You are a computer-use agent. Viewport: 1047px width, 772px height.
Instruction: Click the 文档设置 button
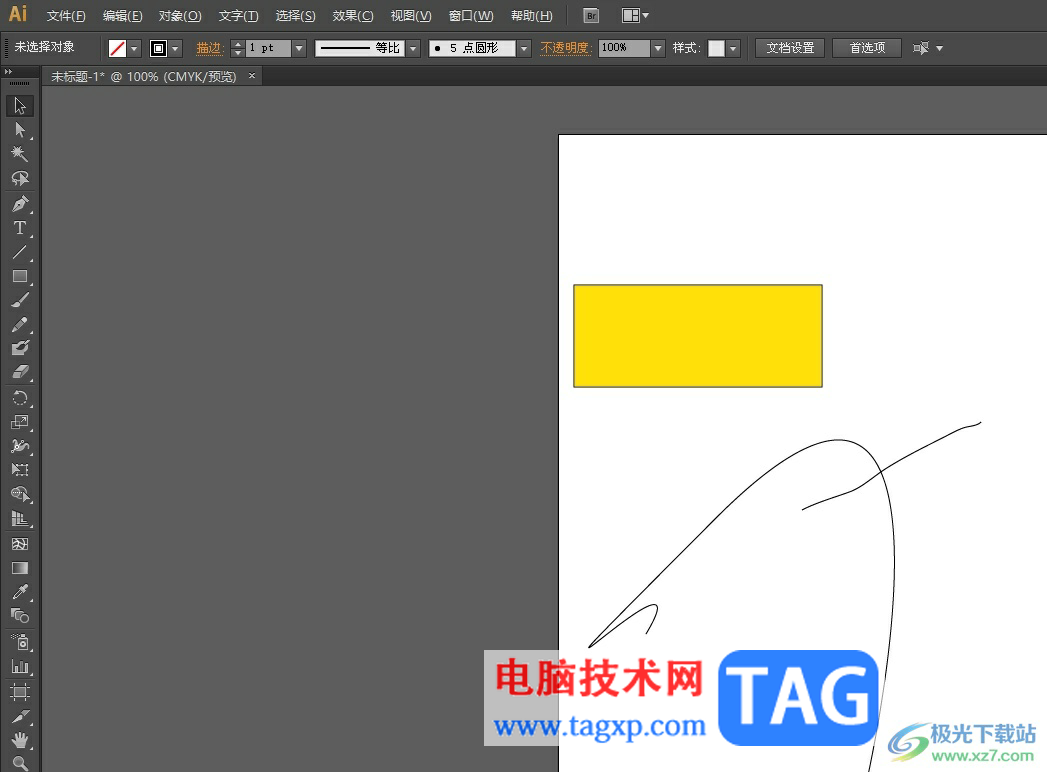point(790,48)
